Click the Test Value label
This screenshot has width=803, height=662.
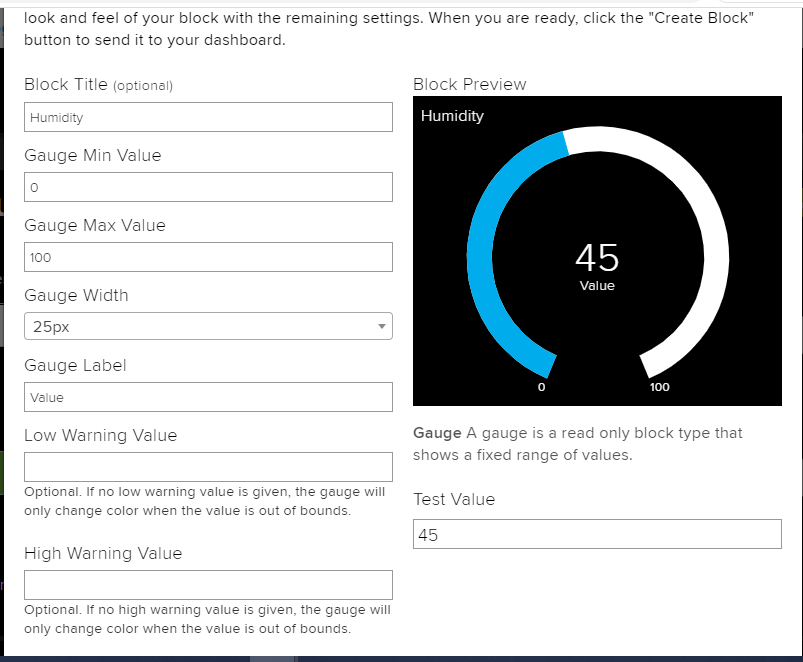click(x=454, y=499)
